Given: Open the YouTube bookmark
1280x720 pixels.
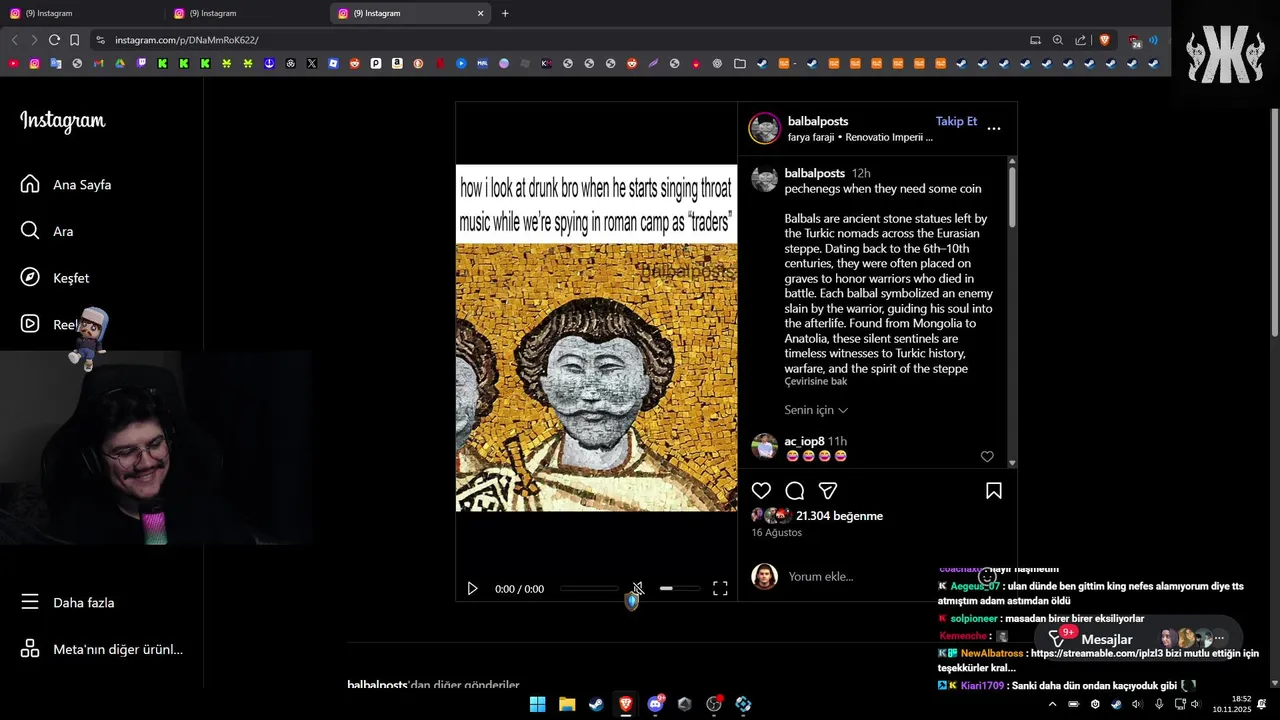Looking at the screenshot, I should pos(13,63).
